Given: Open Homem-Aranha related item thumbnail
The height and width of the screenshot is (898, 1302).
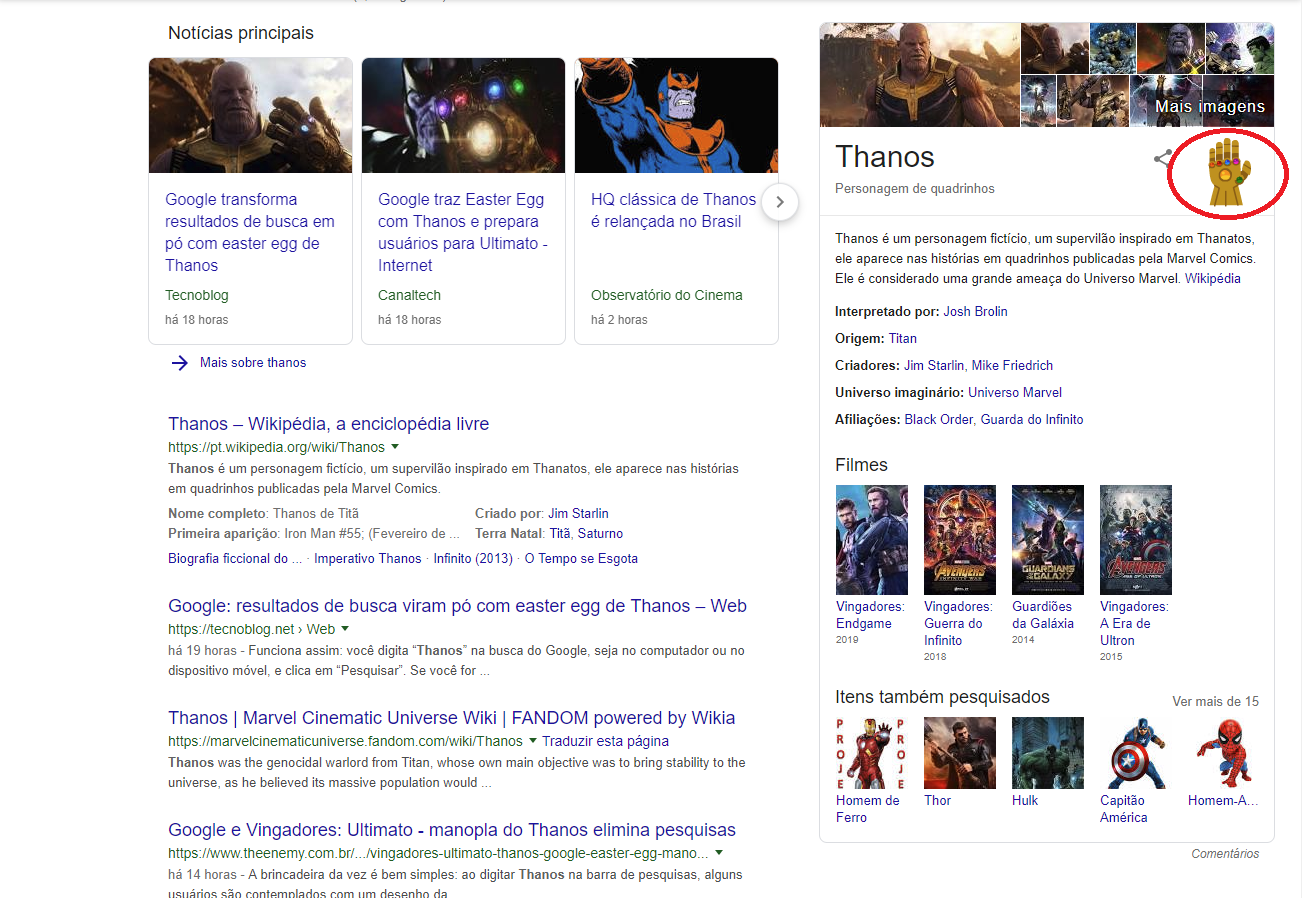Looking at the screenshot, I should 1224,753.
